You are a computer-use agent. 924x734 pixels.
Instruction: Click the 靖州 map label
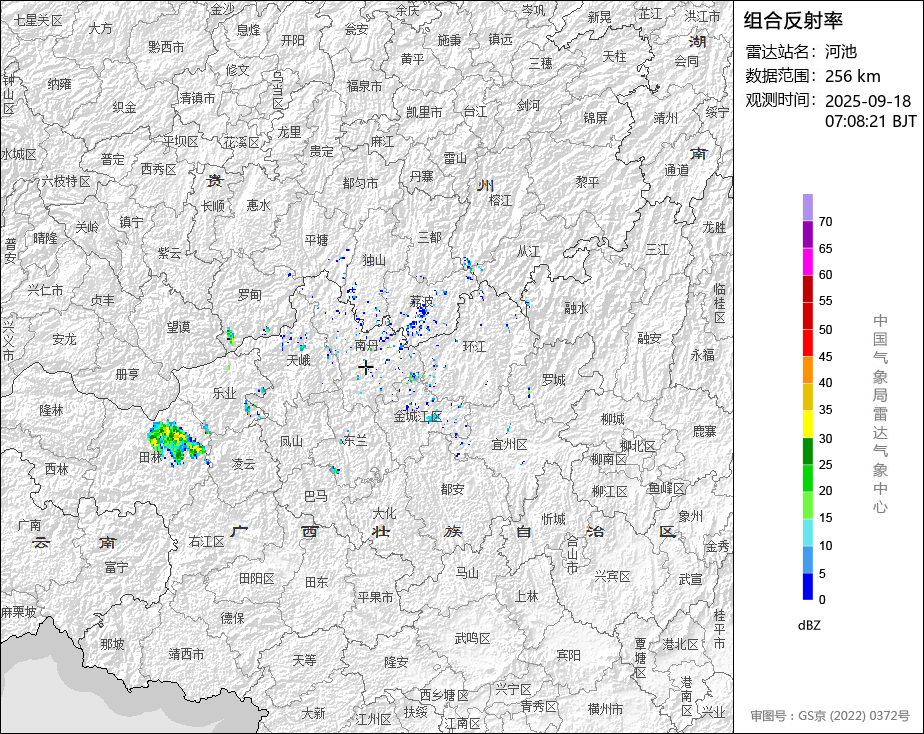665,118
